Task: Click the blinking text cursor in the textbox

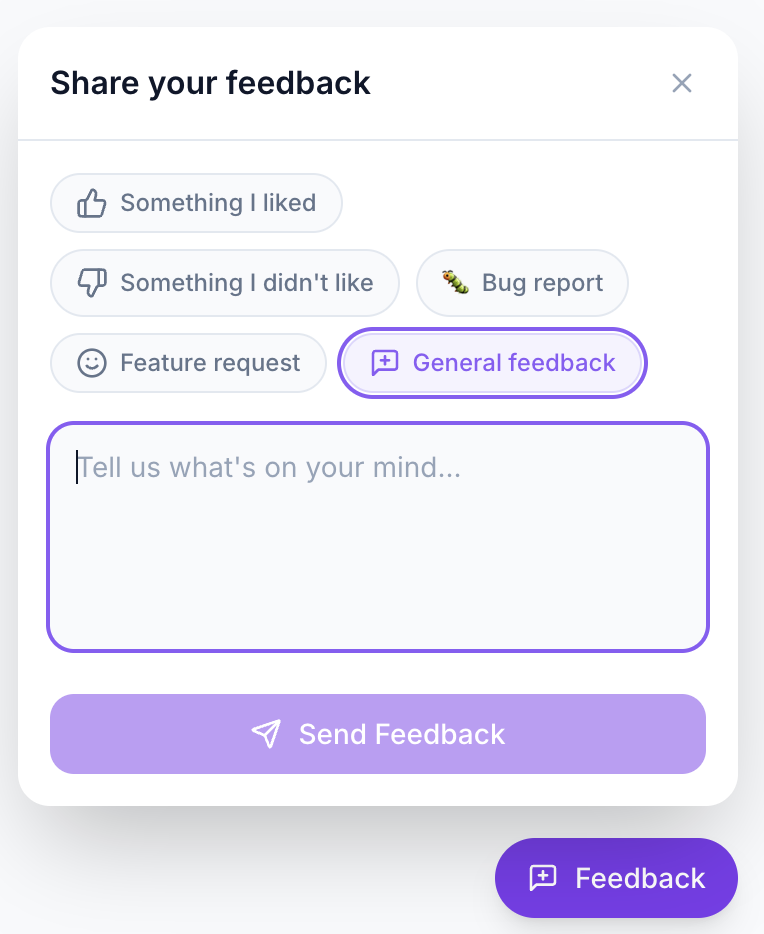Action: coord(76,468)
